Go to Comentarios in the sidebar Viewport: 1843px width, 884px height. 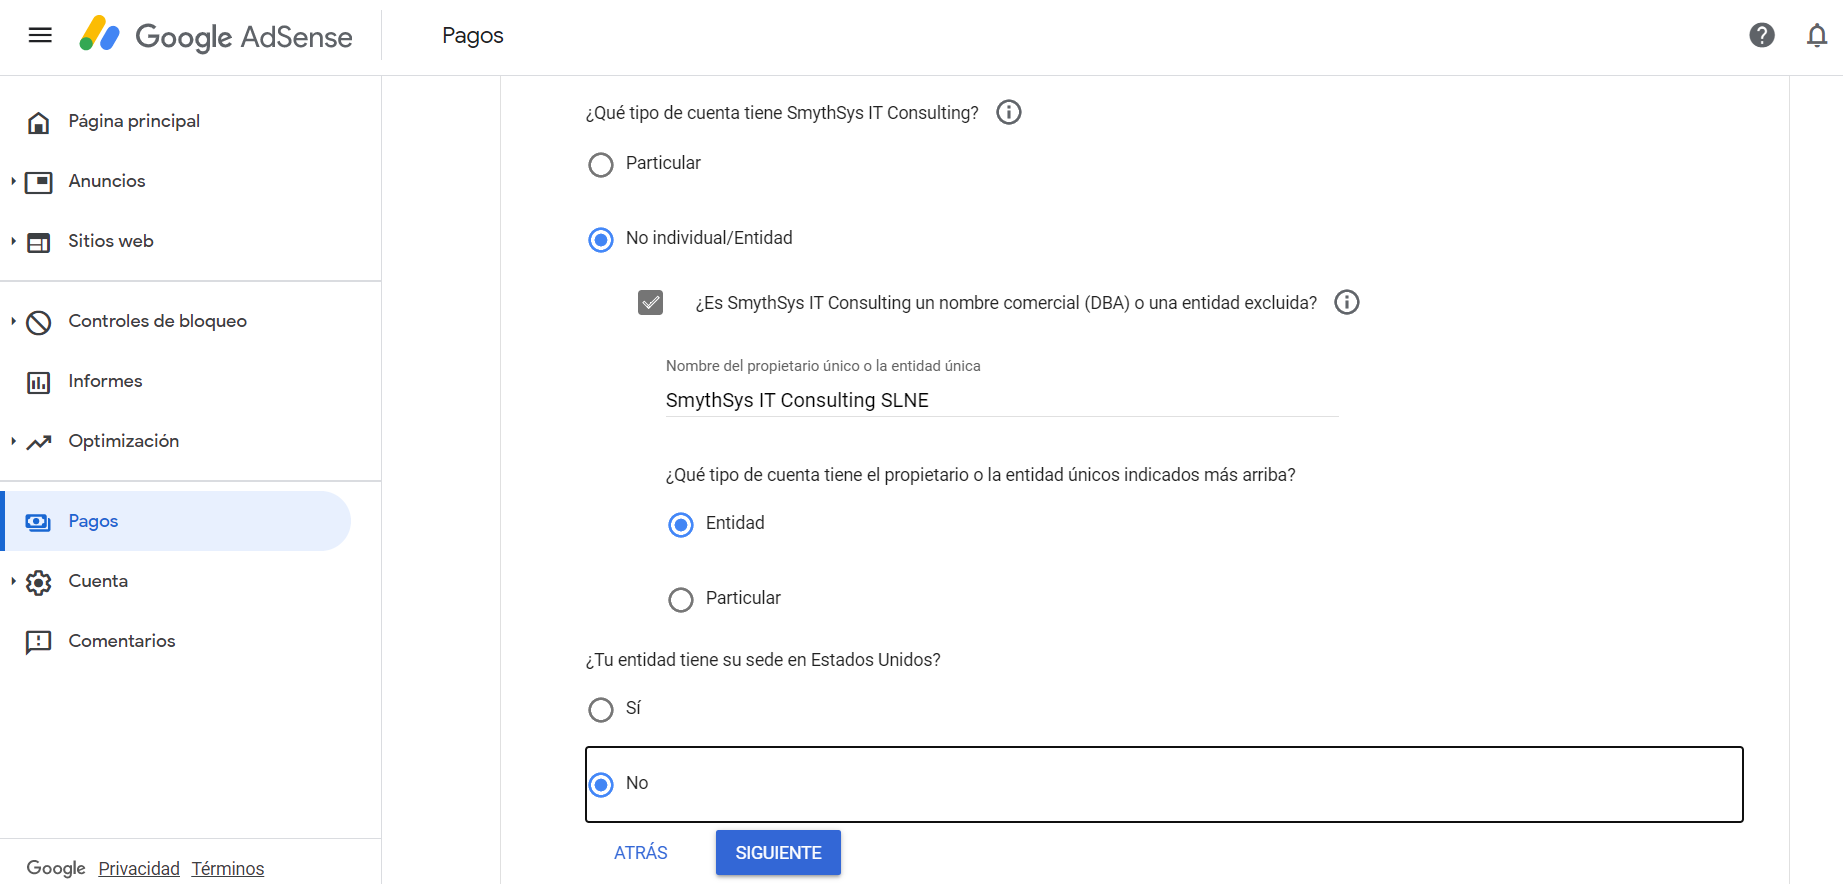point(121,641)
